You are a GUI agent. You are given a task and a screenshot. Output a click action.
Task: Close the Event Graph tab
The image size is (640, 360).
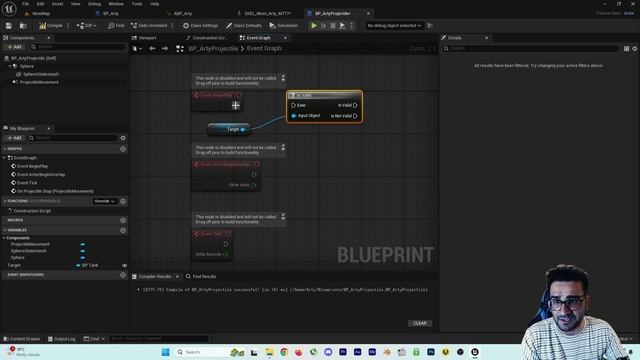coord(285,38)
